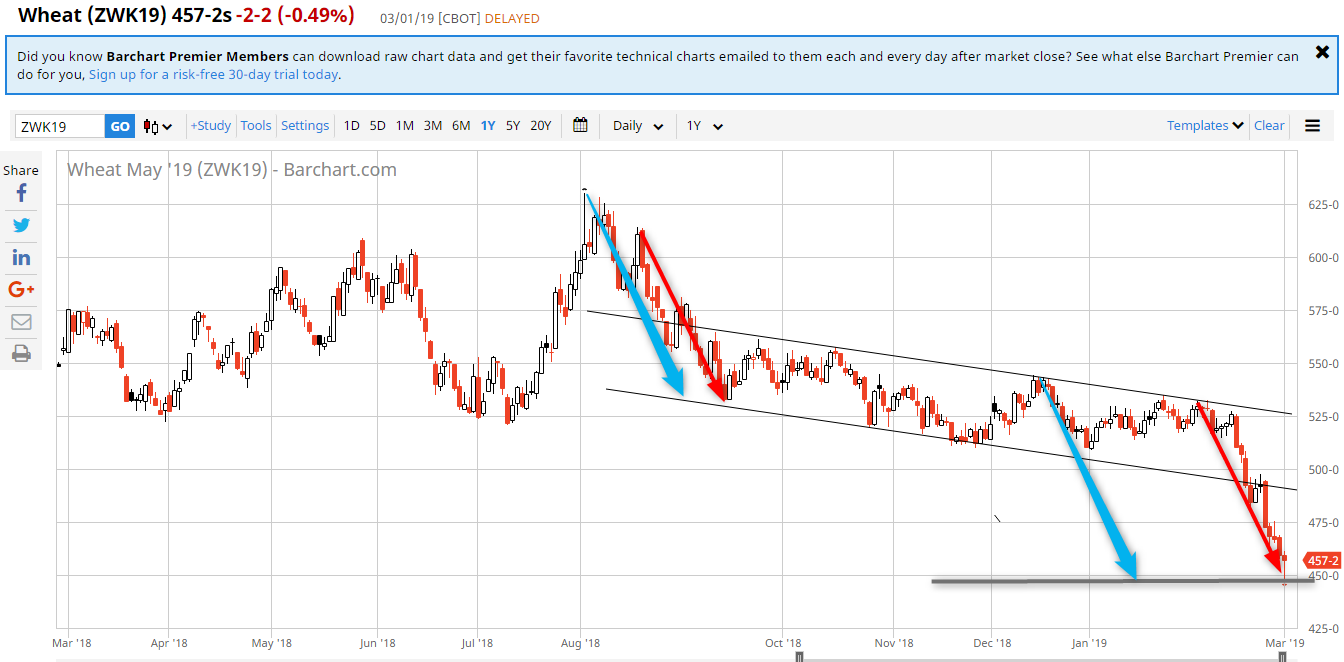Screen dimensions: 1344x662
Task: Choose the 1D time range
Action: tap(352, 125)
